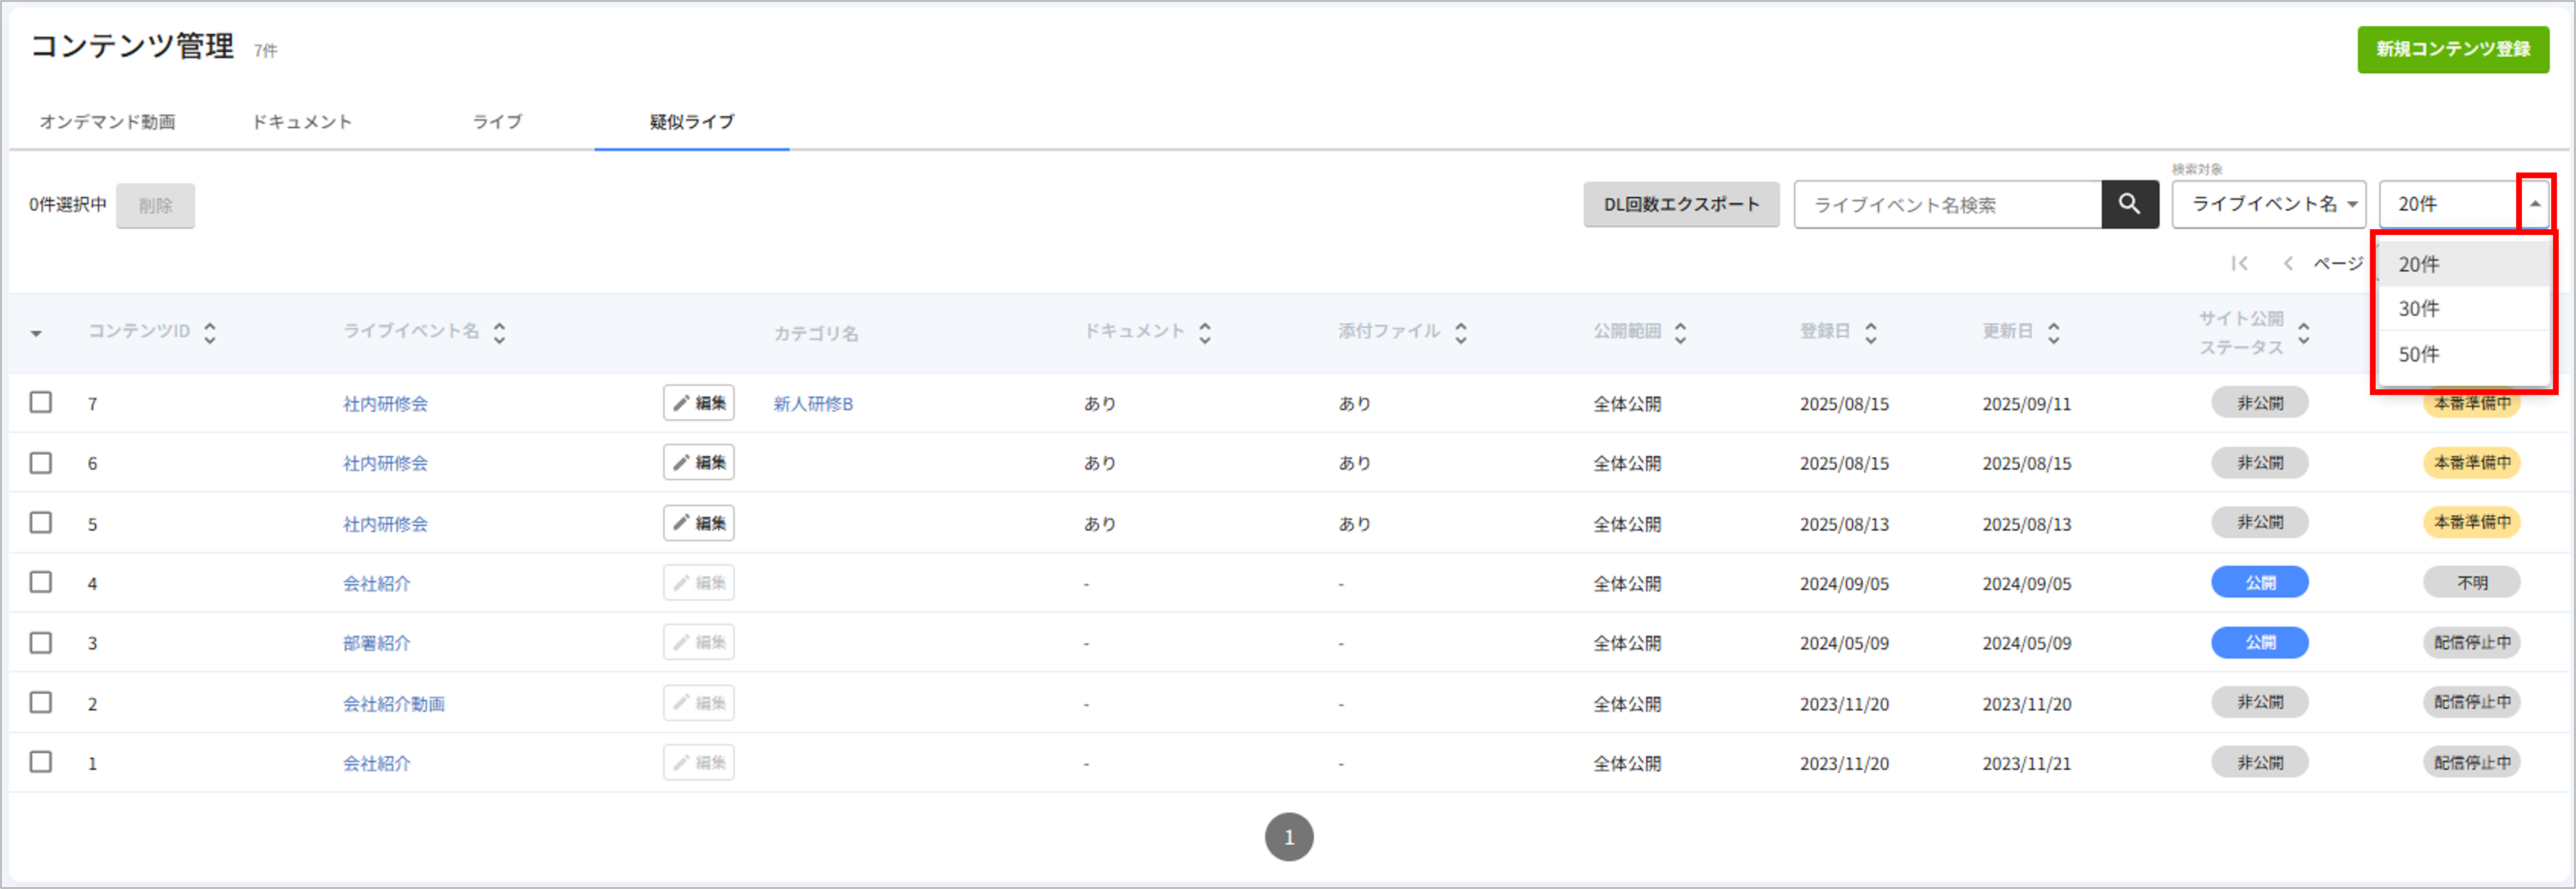This screenshot has width=2576, height=889.
Task: Sort by 添付ファイル column arrows
Action: tap(1461, 333)
